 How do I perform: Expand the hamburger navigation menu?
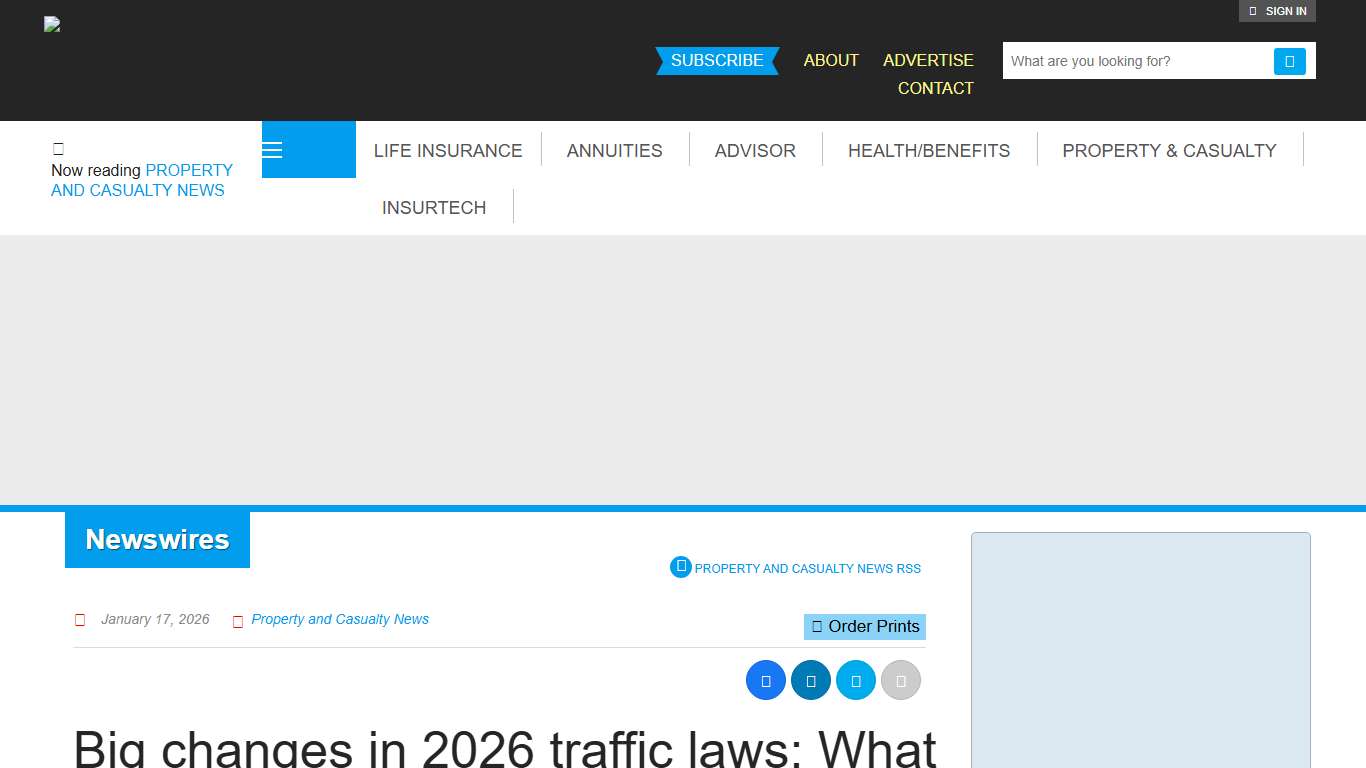(271, 149)
